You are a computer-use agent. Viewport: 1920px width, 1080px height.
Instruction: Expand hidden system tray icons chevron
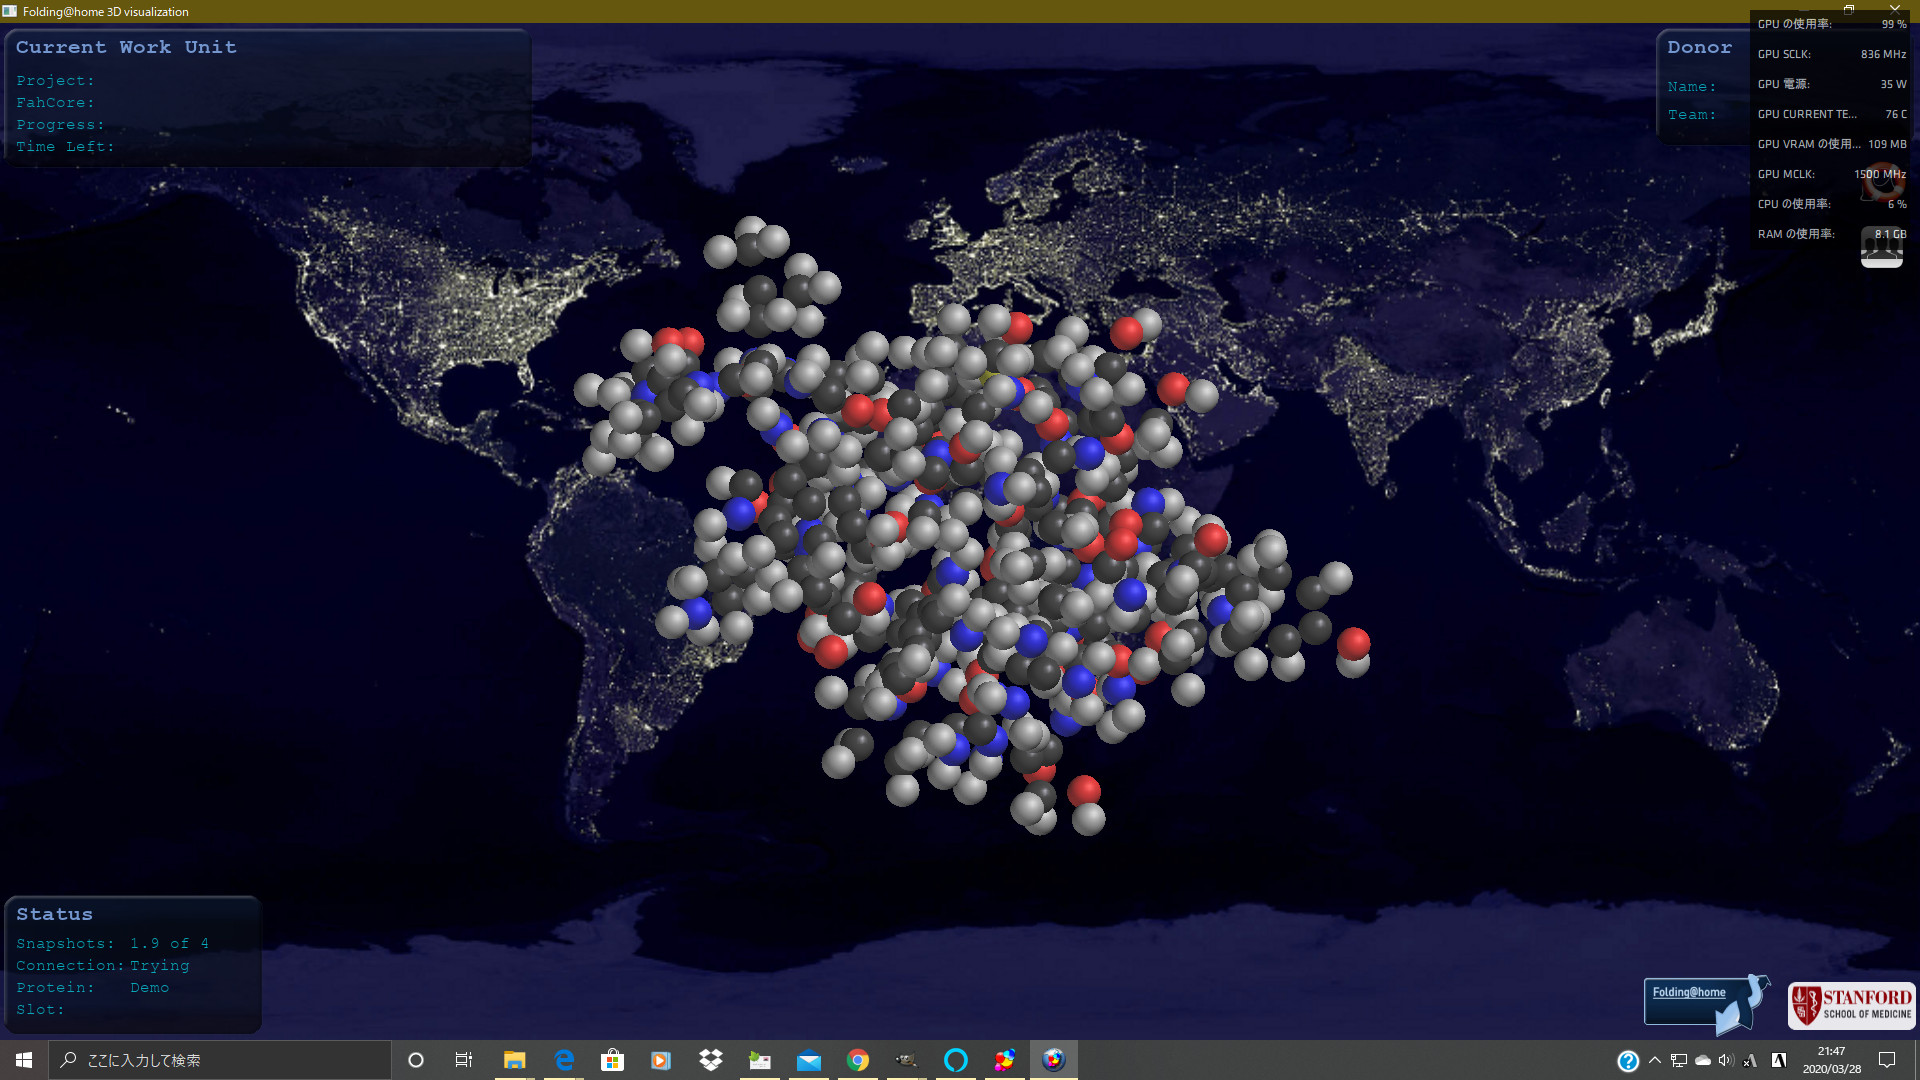[x=1655, y=1060]
